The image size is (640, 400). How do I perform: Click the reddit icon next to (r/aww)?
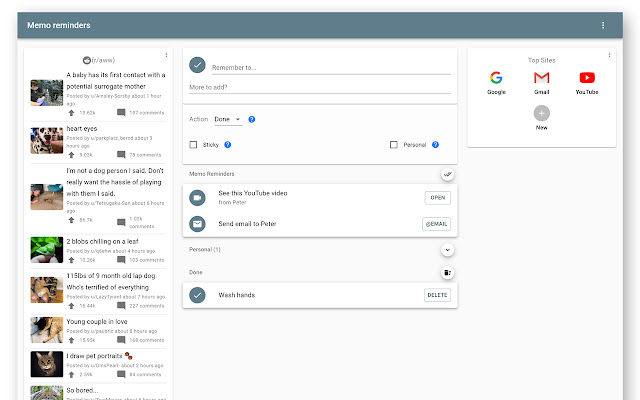click(87, 60)
